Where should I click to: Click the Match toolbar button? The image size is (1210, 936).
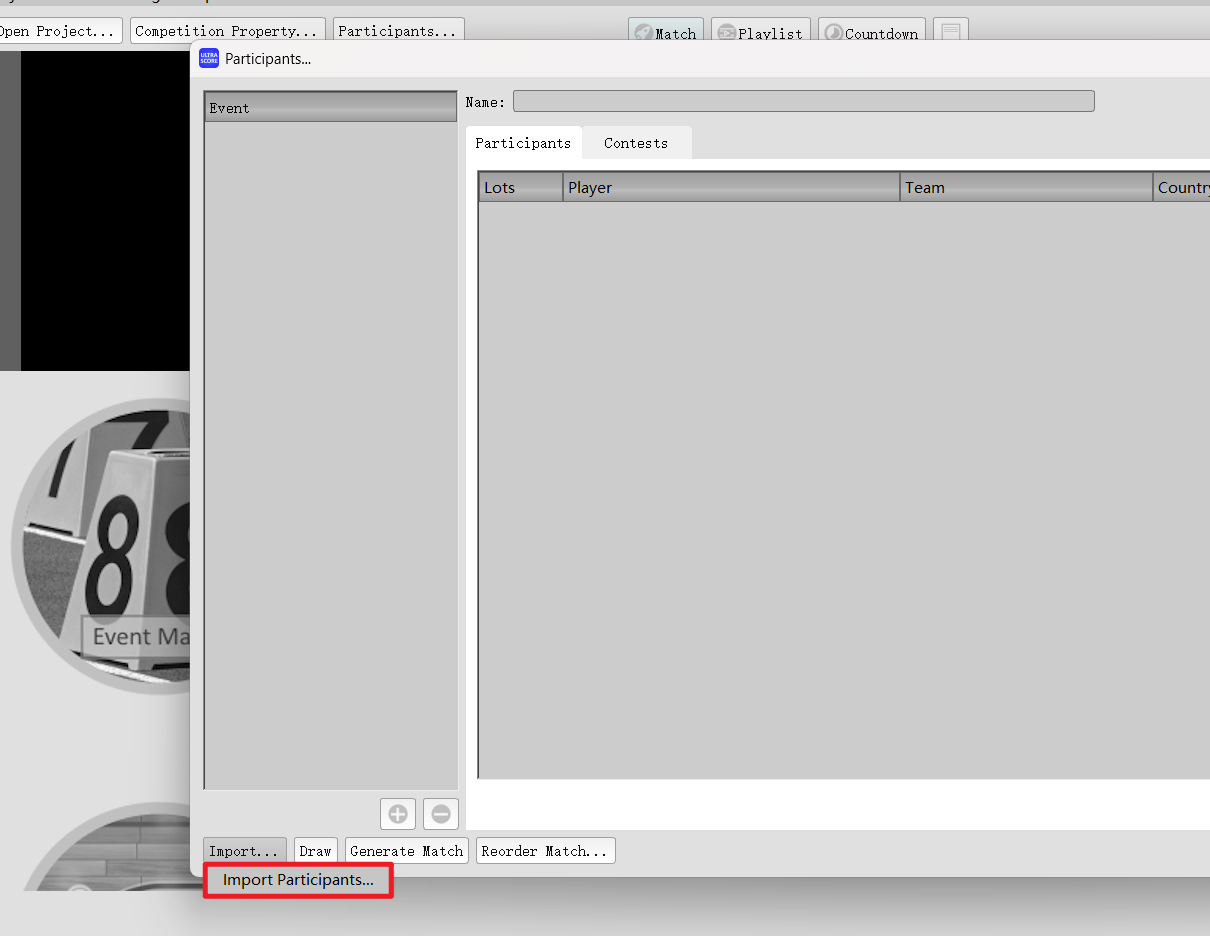click(666, 33)
